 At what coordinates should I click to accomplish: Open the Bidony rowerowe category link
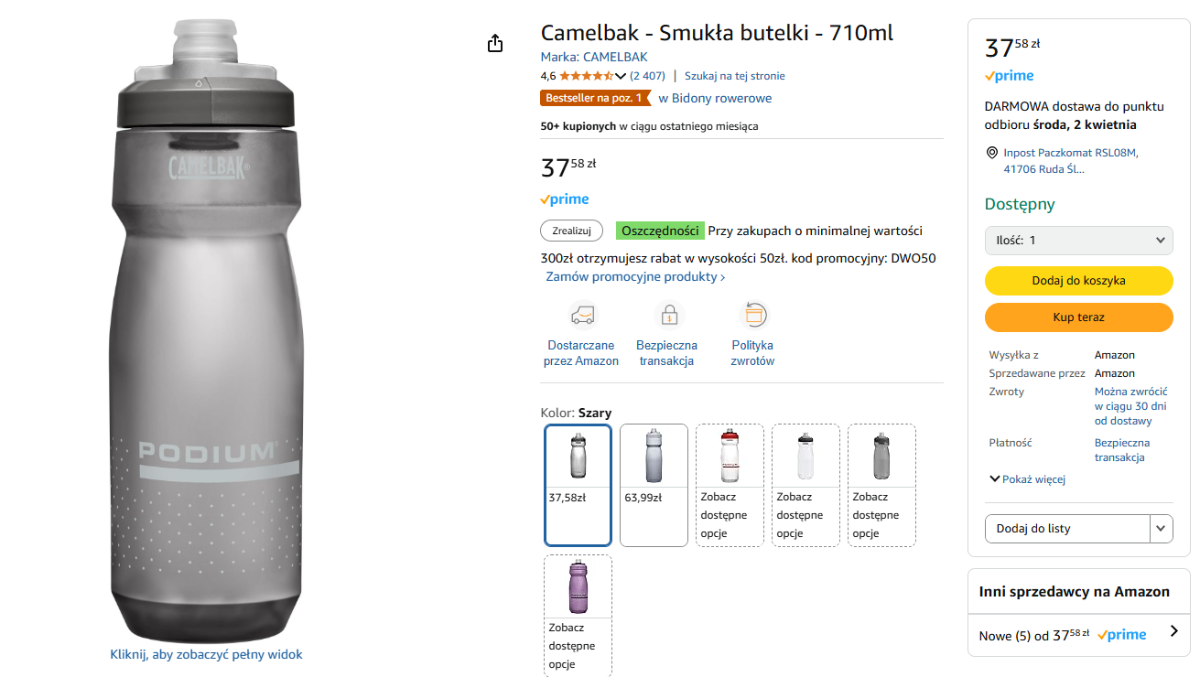point(715,98)
